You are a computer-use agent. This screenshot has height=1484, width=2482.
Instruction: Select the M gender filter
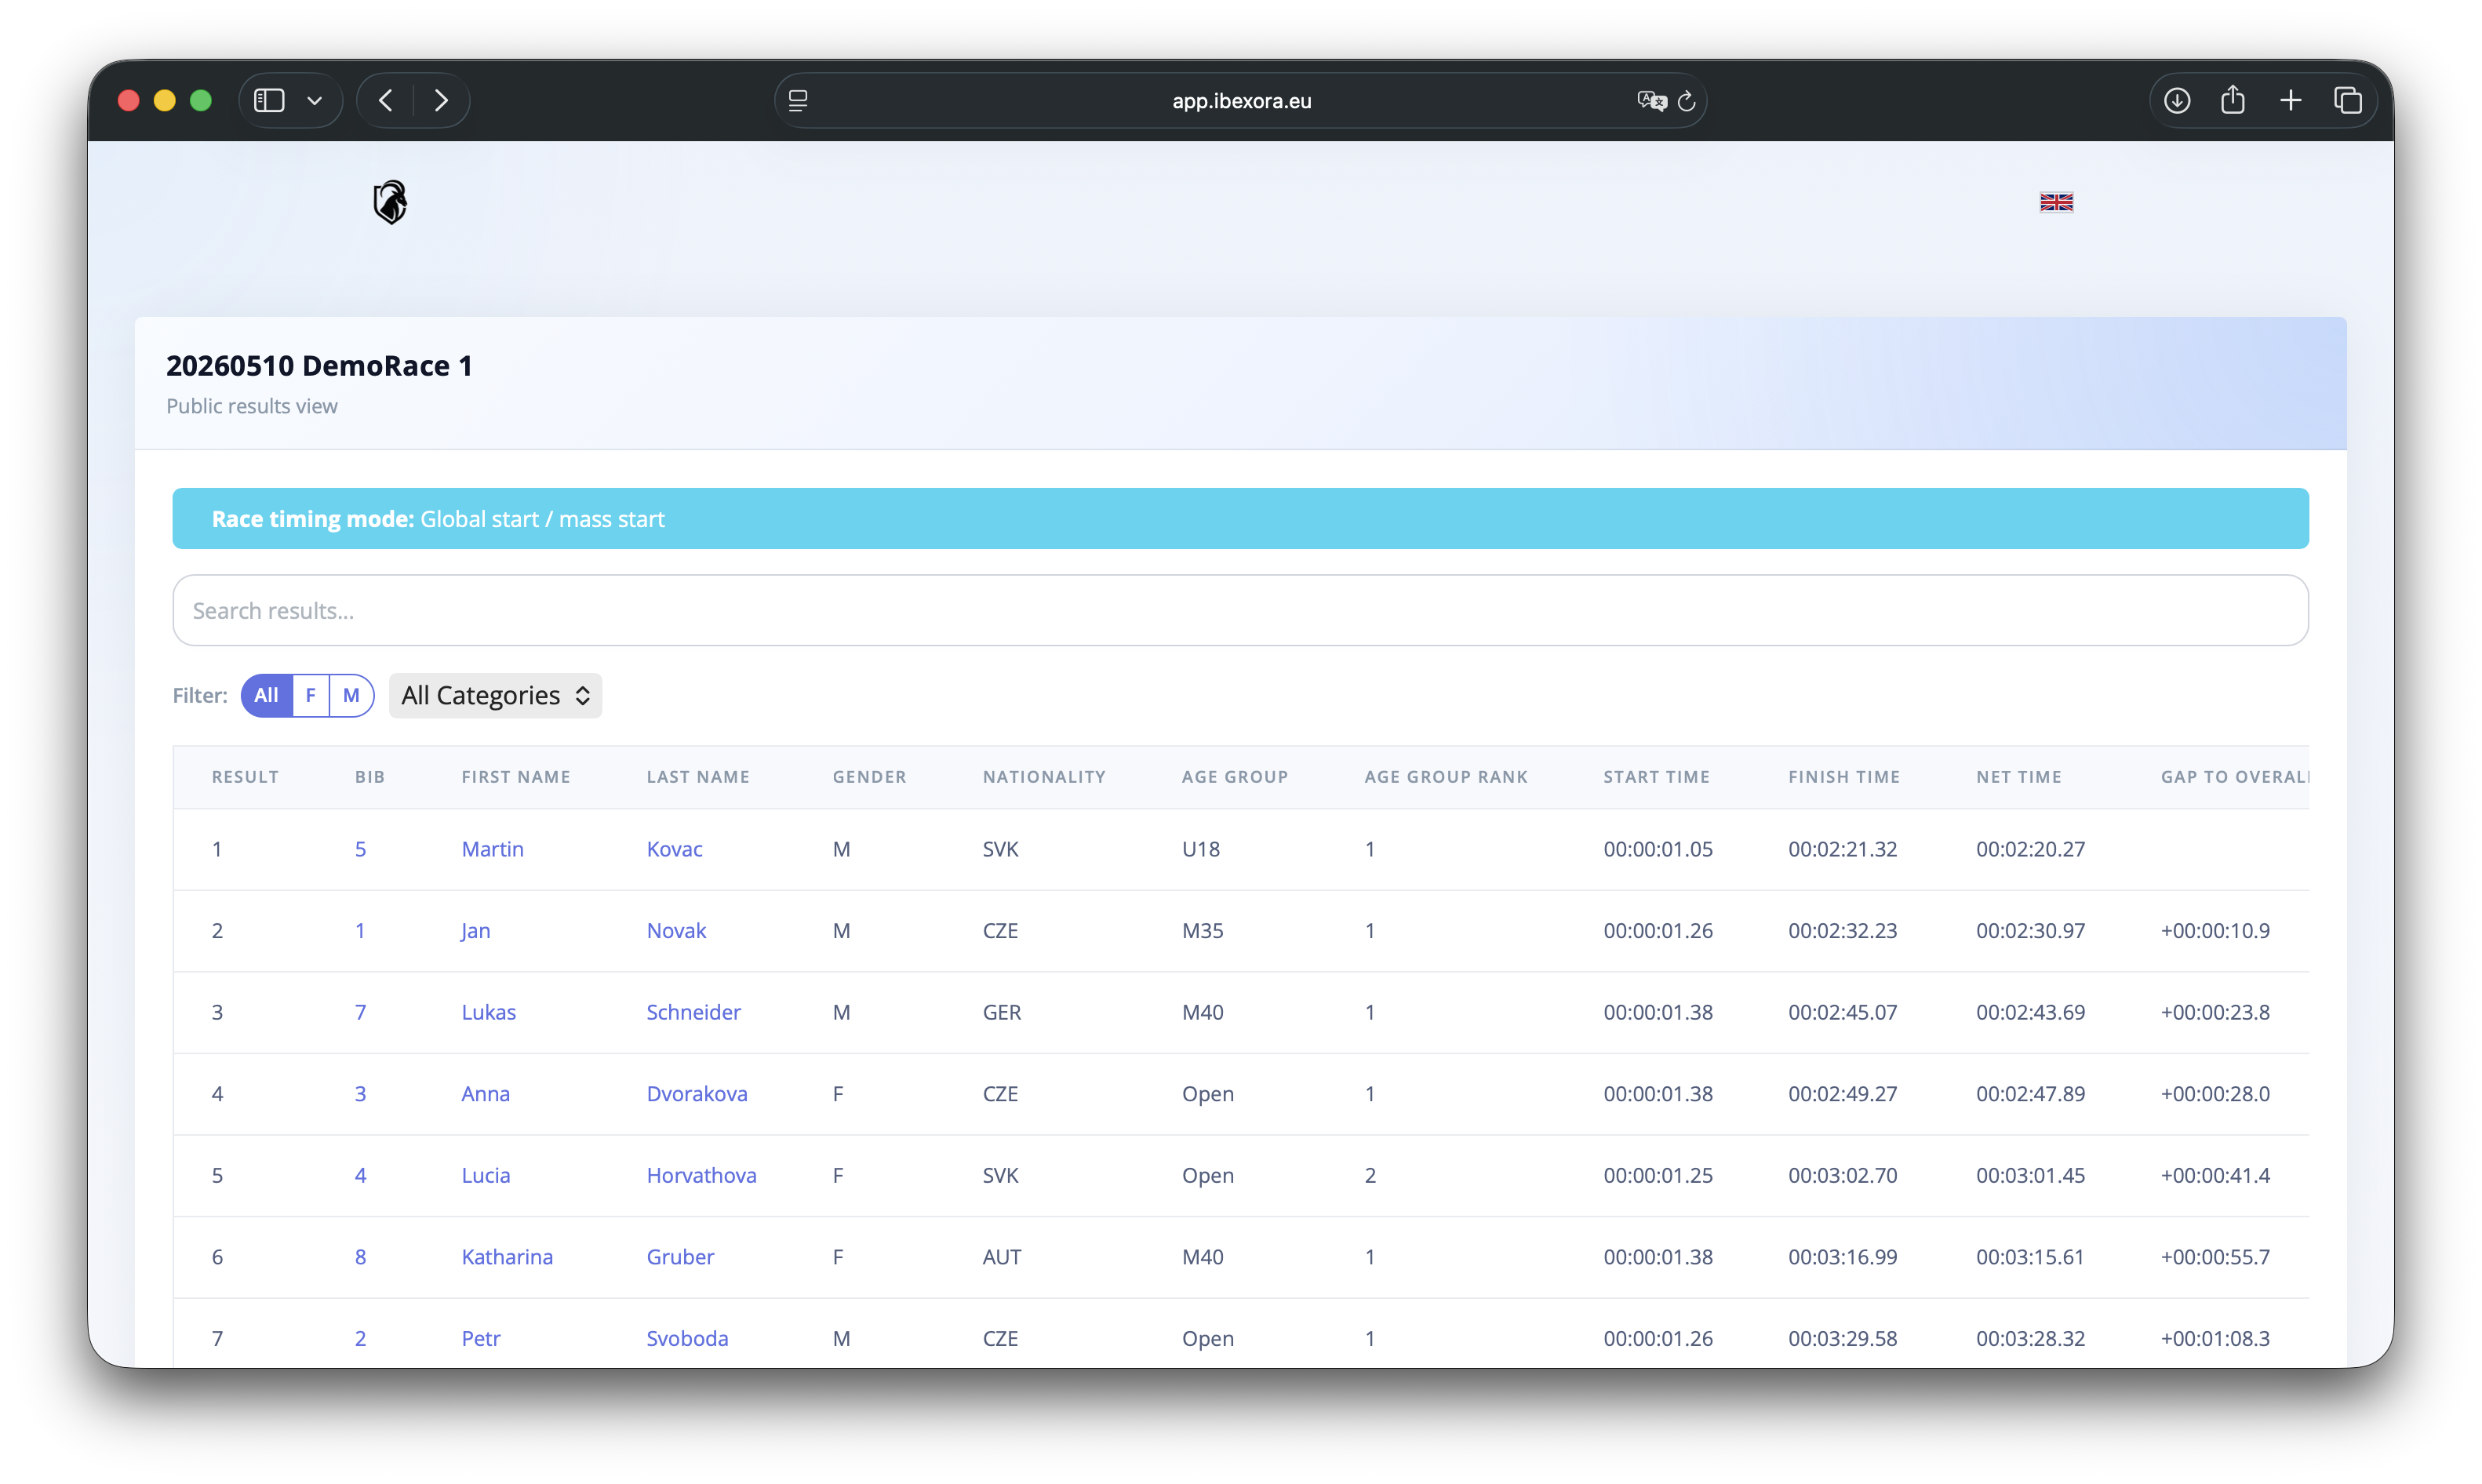tap(351, 695)
